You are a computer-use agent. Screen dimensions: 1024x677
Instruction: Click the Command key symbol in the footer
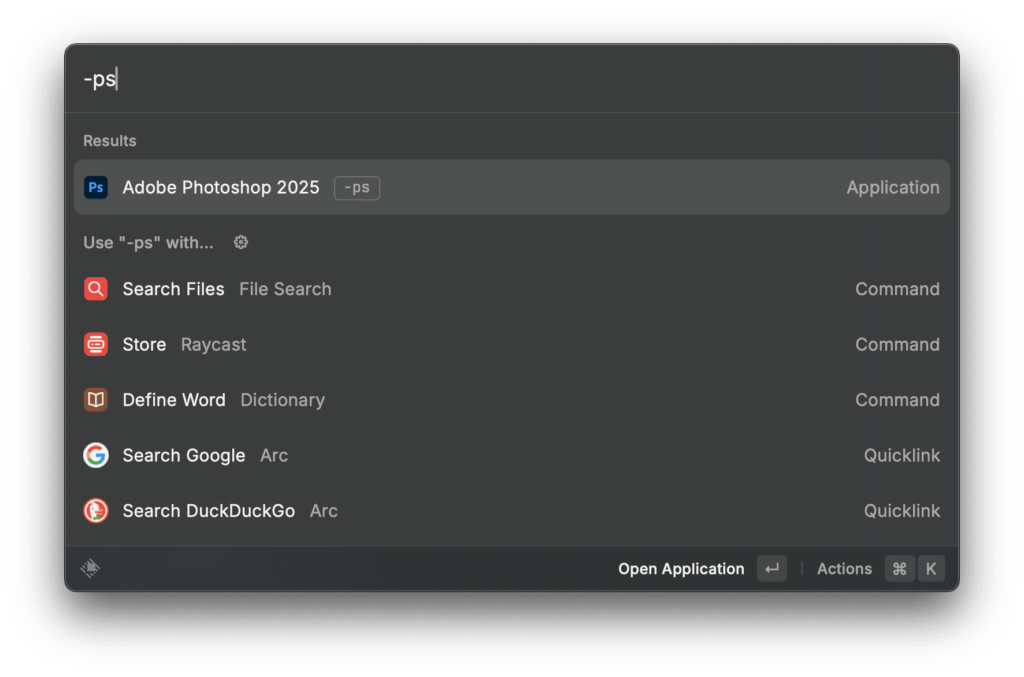tap(899, 569)
